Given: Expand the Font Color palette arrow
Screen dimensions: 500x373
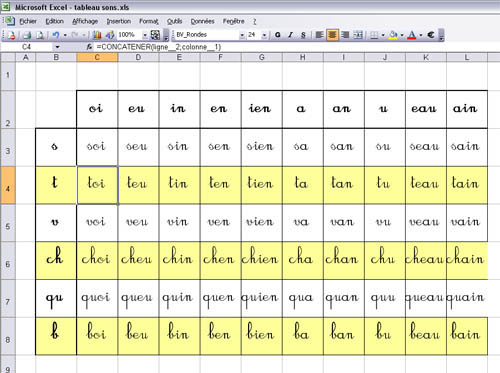Looking at the screenshot, I should (x=421, y=35).
